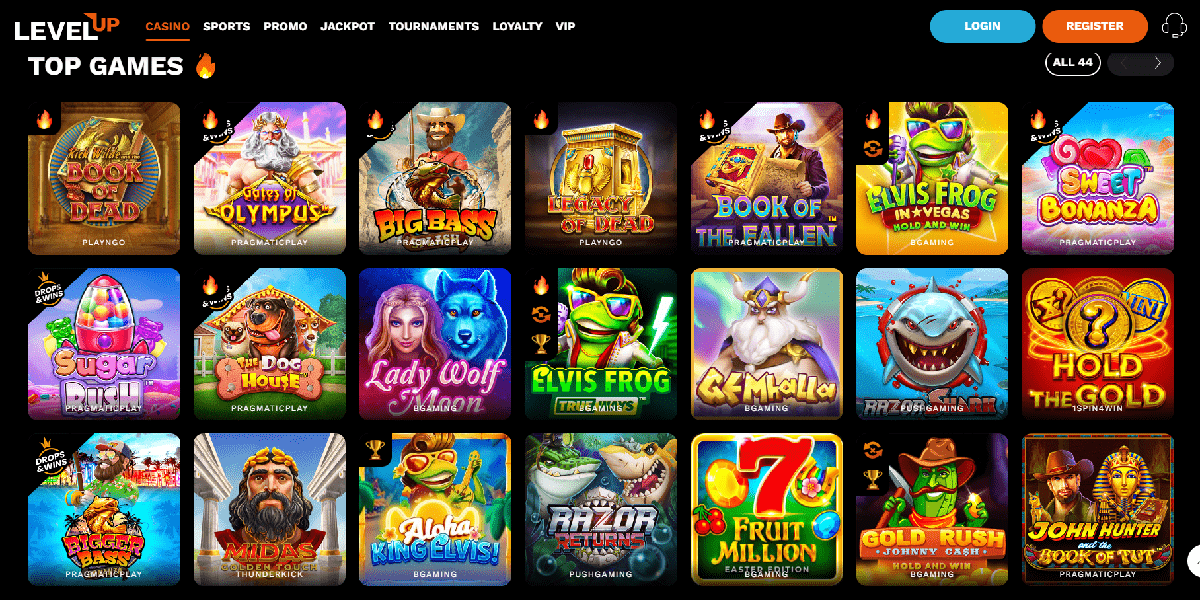
Task: Click the LevelUp logo
Action: (67, 27)
